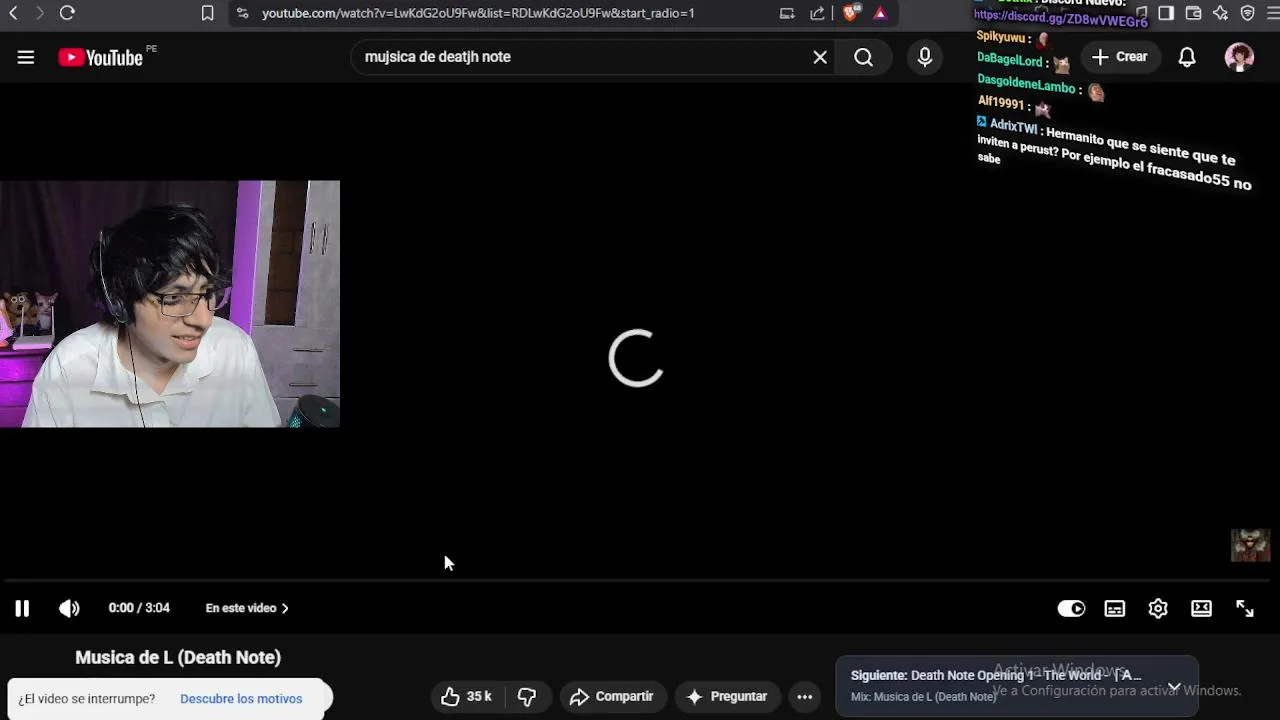Open account avatar menu

pos(1240,57)
